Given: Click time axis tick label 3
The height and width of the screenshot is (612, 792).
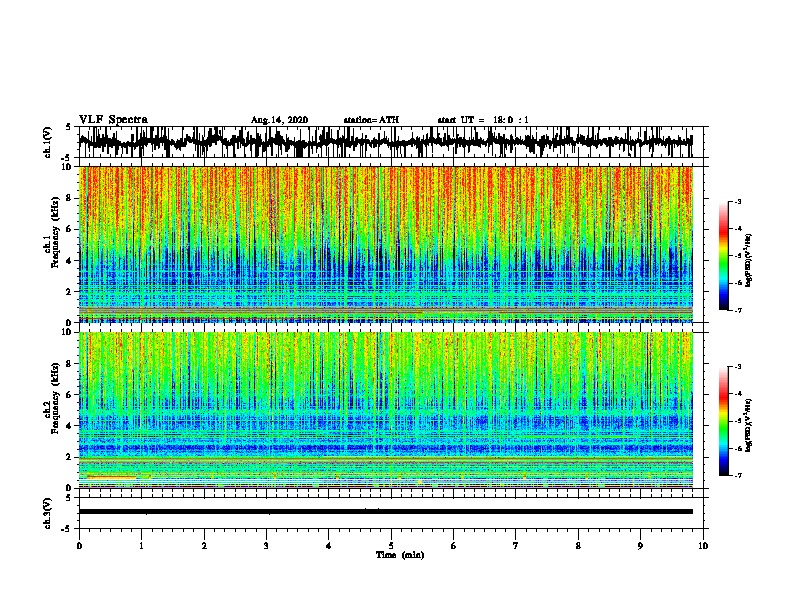Looking at the screenshot, I should point(266,545).
